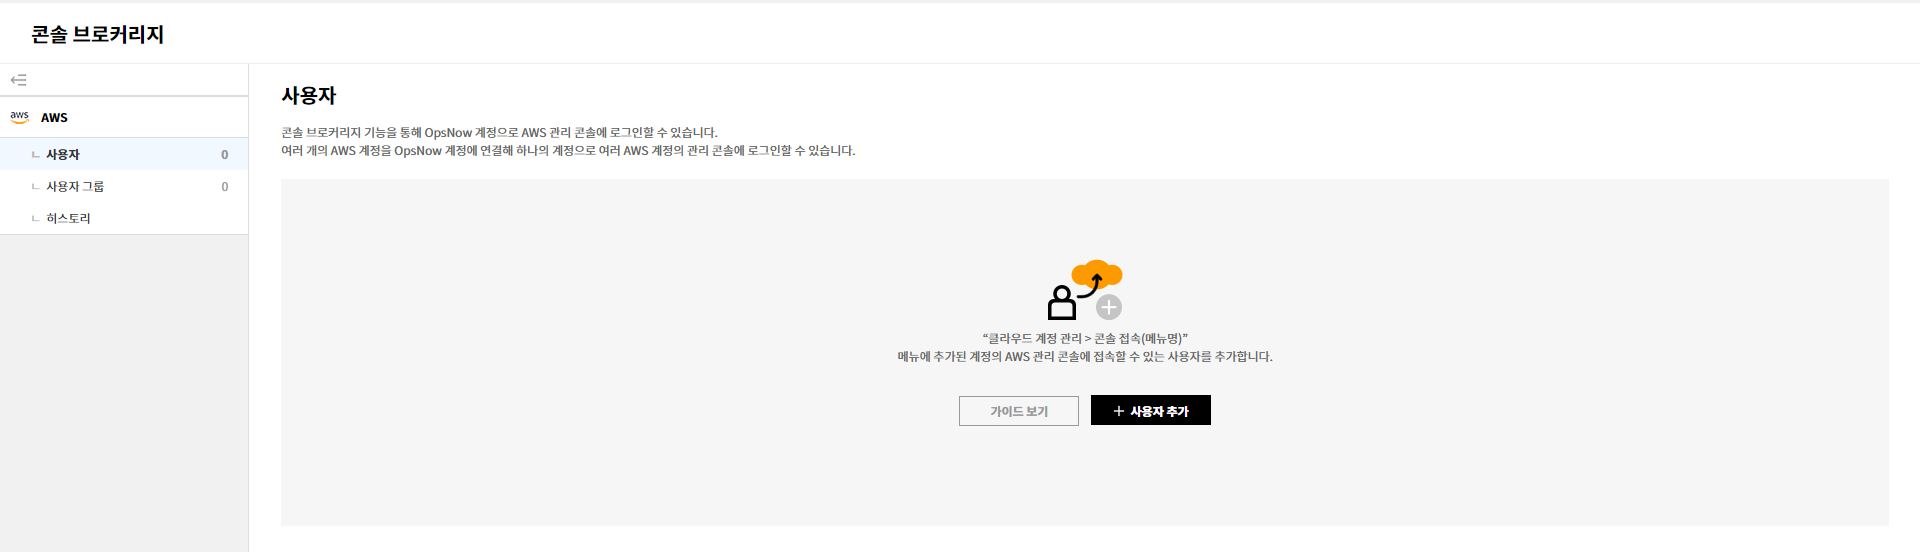The height and width of the screenshot is (552, 1920).
Task: Click the user silhouette illustration icon
Action: 1061,302
